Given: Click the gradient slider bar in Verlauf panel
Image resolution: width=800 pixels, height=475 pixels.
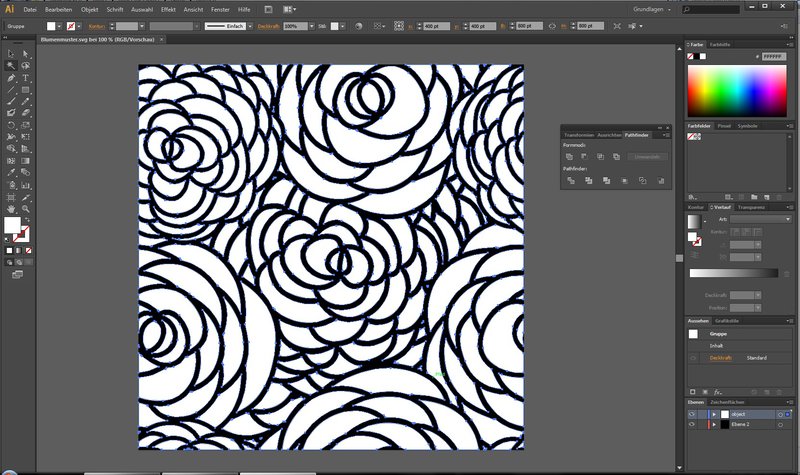Looking at the screenshot, I should point(734,273).
